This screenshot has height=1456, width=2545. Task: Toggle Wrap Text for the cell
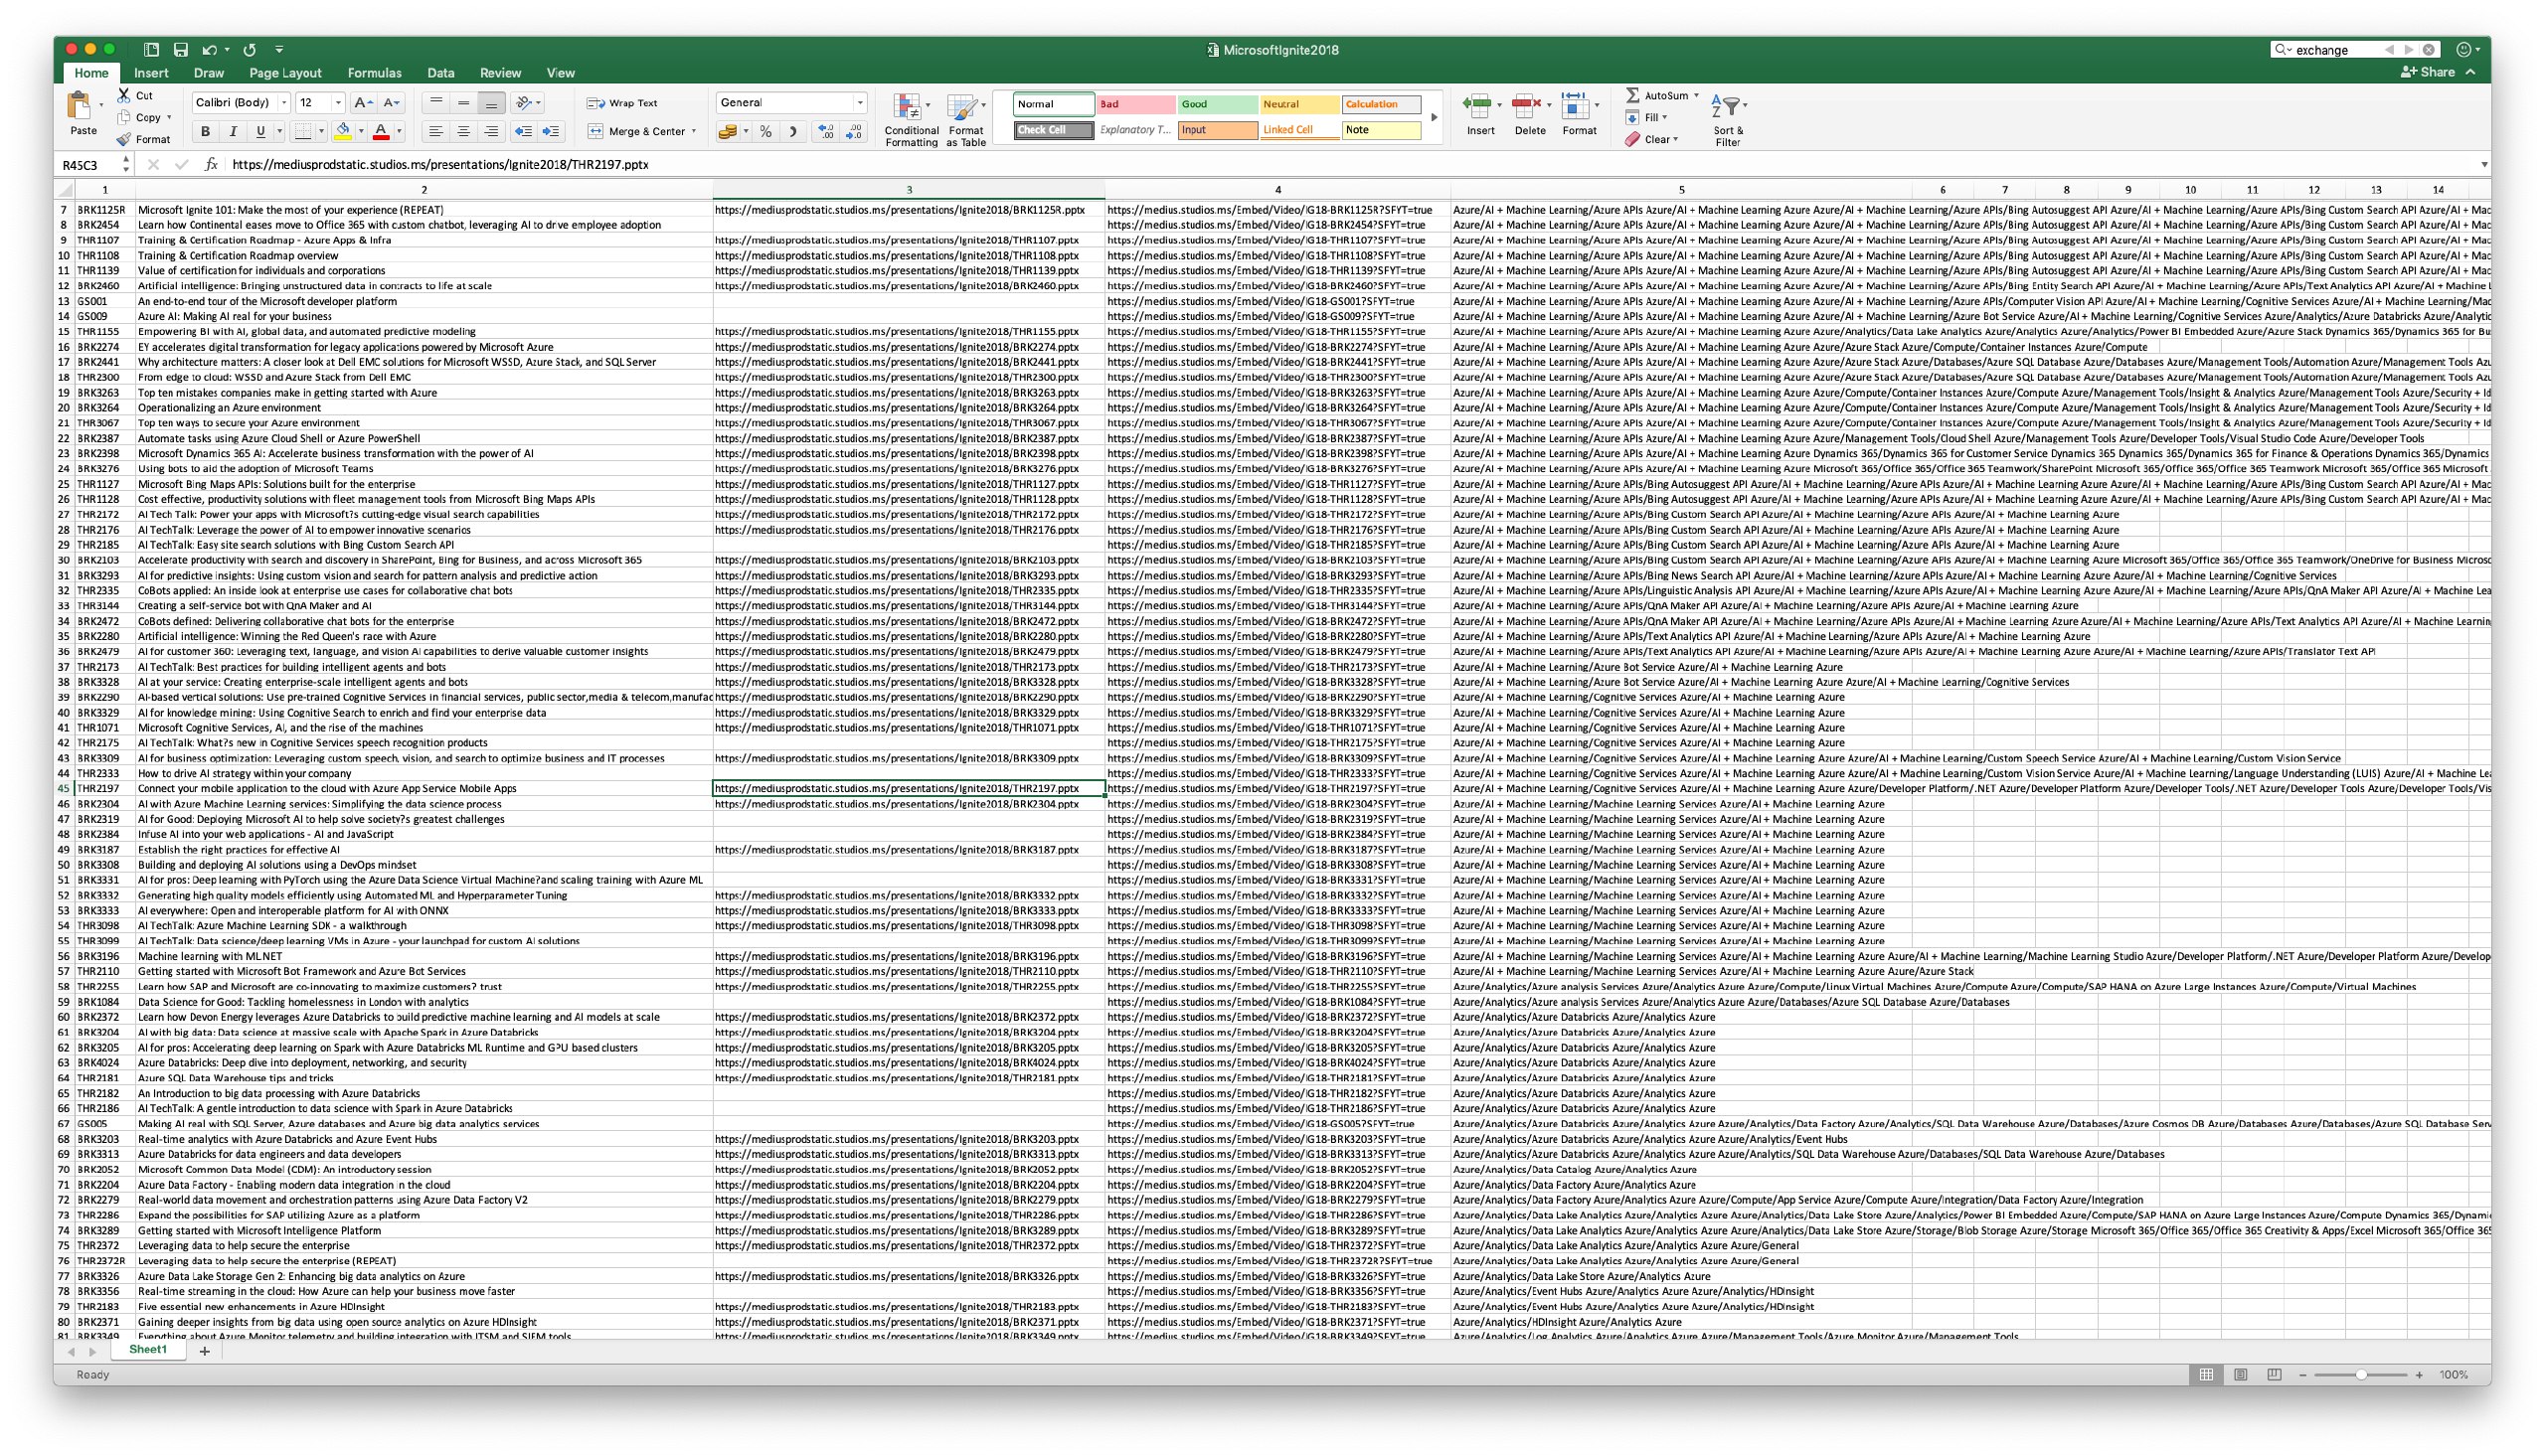622,103
